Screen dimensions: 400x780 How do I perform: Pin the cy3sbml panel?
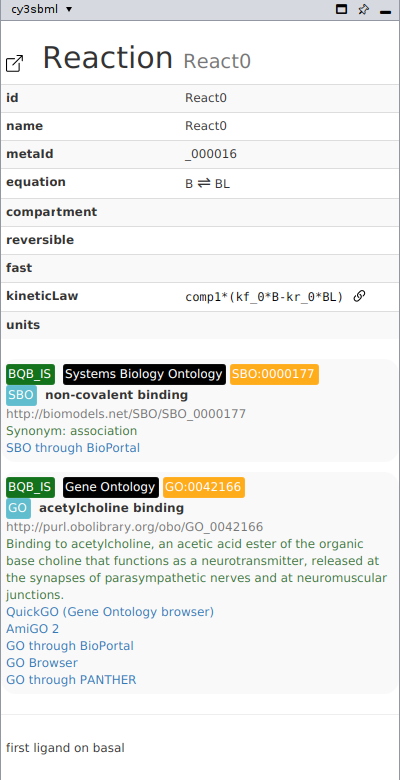(x=363, y=9)
